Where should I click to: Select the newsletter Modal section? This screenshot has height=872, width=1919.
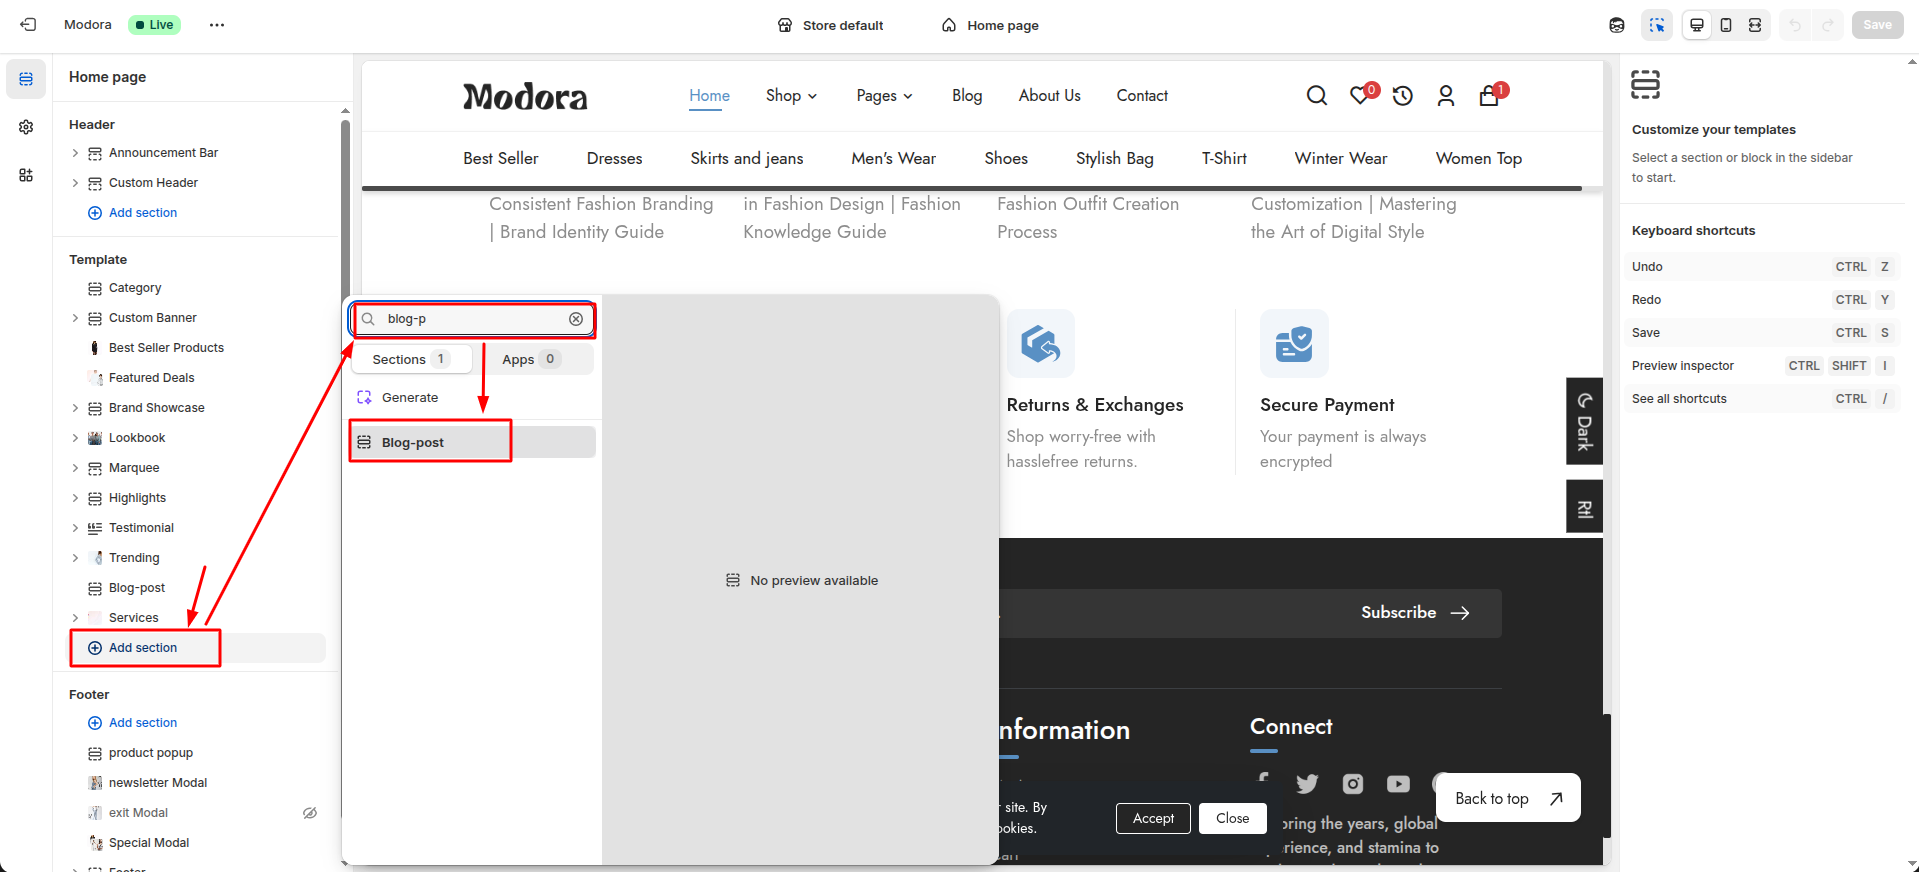[158, 783]
